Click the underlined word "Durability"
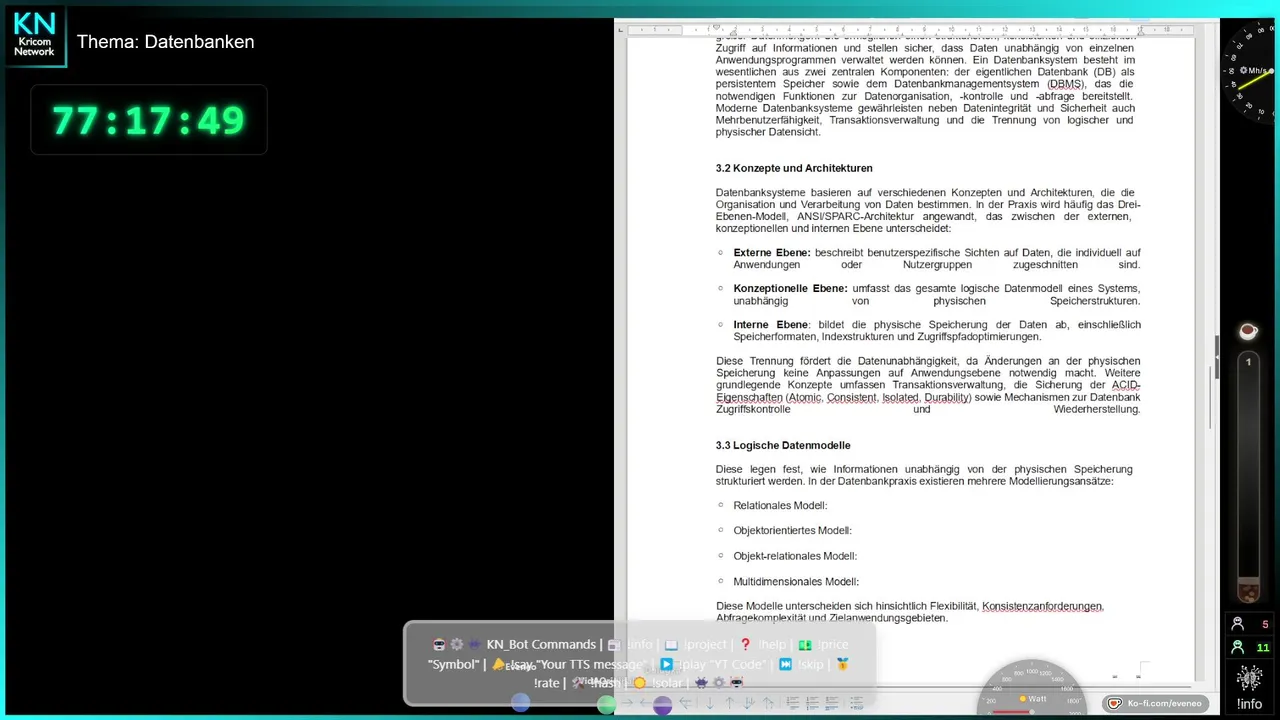Screen dimensions: 1280x720 tap(946, 397)
